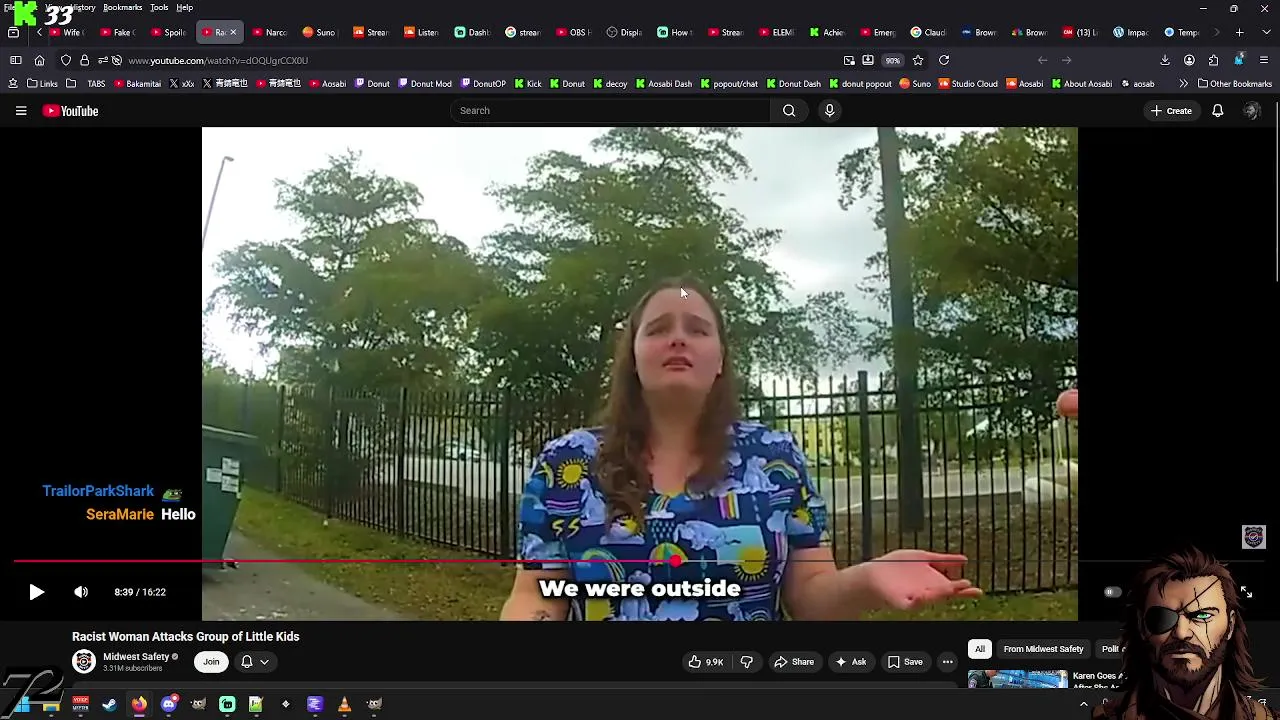Open the TABS bookmarks folder
The height and width of the screenshot is (720, 1280).
point(87,84)
